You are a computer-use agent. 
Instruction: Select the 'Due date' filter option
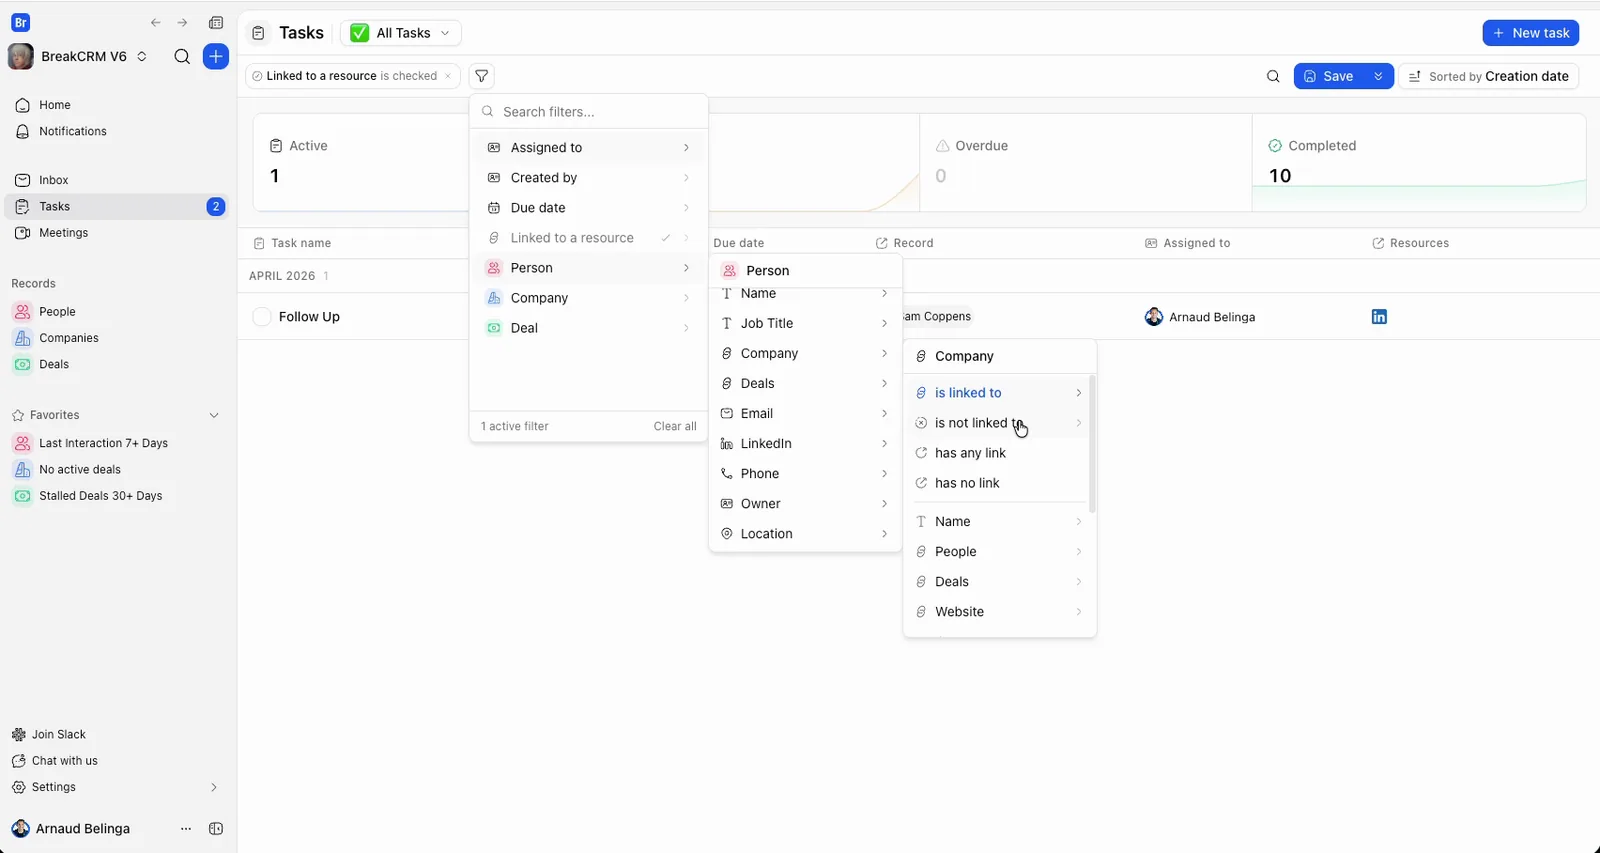click(588, 208)
